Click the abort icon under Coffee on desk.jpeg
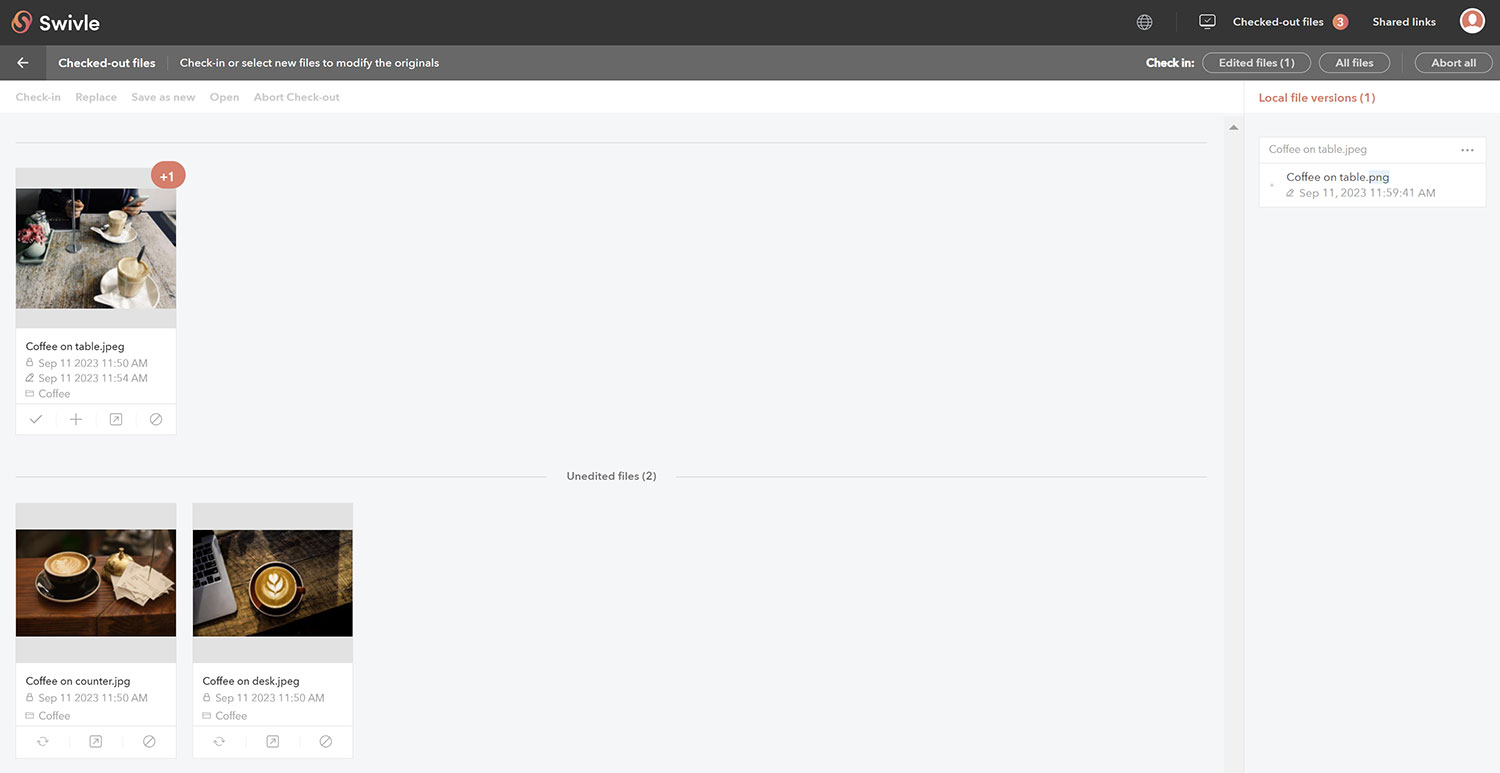 pos(325,741)
